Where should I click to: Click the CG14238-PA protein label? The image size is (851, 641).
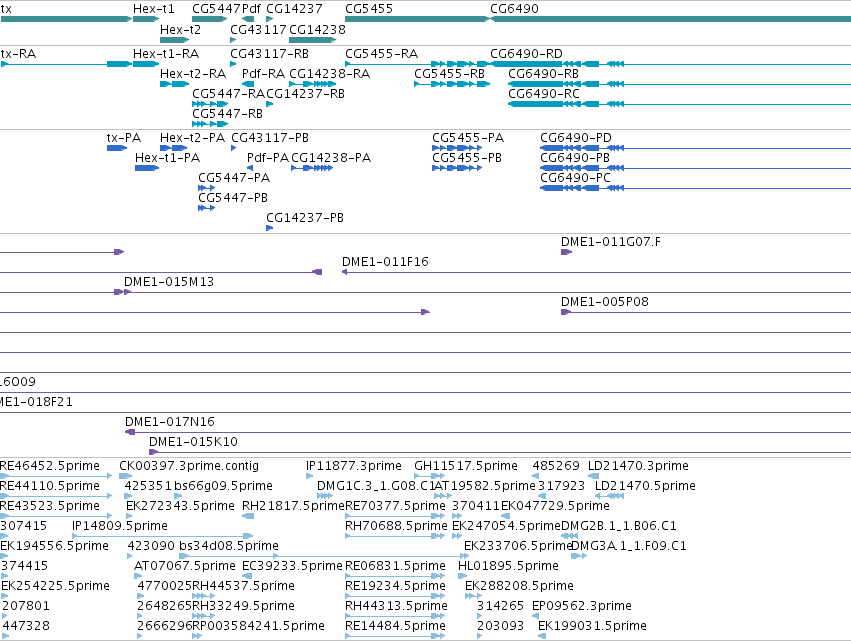point(331,158)
